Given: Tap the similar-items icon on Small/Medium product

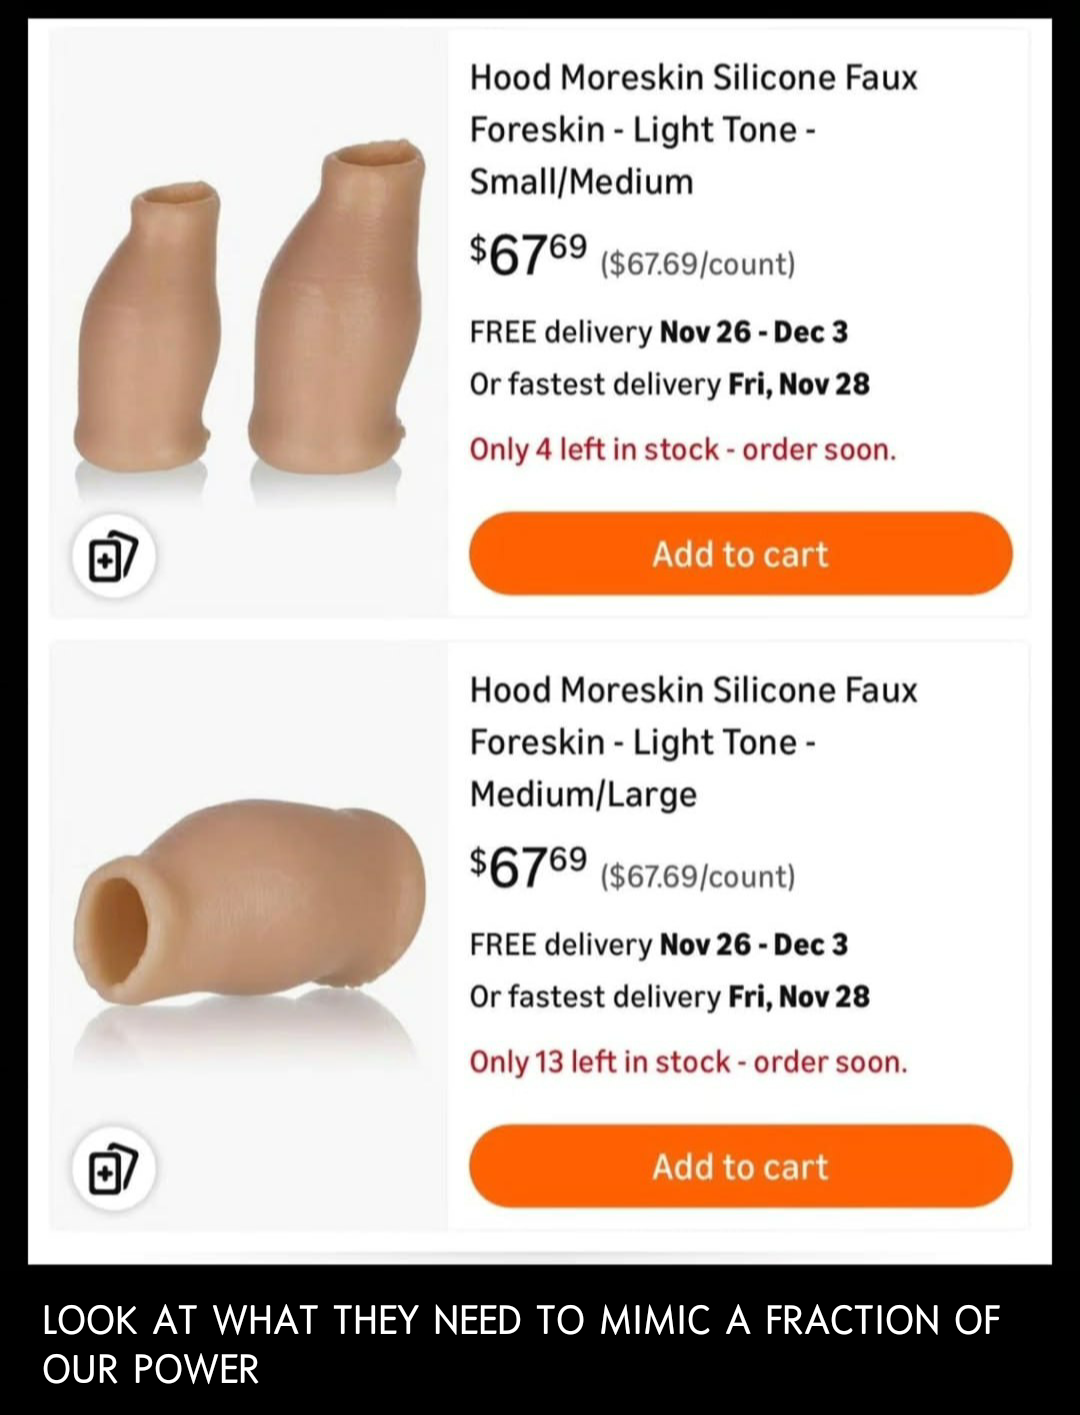Looking at the screenshot, I should pyautogui.click(x=113, y=557).
